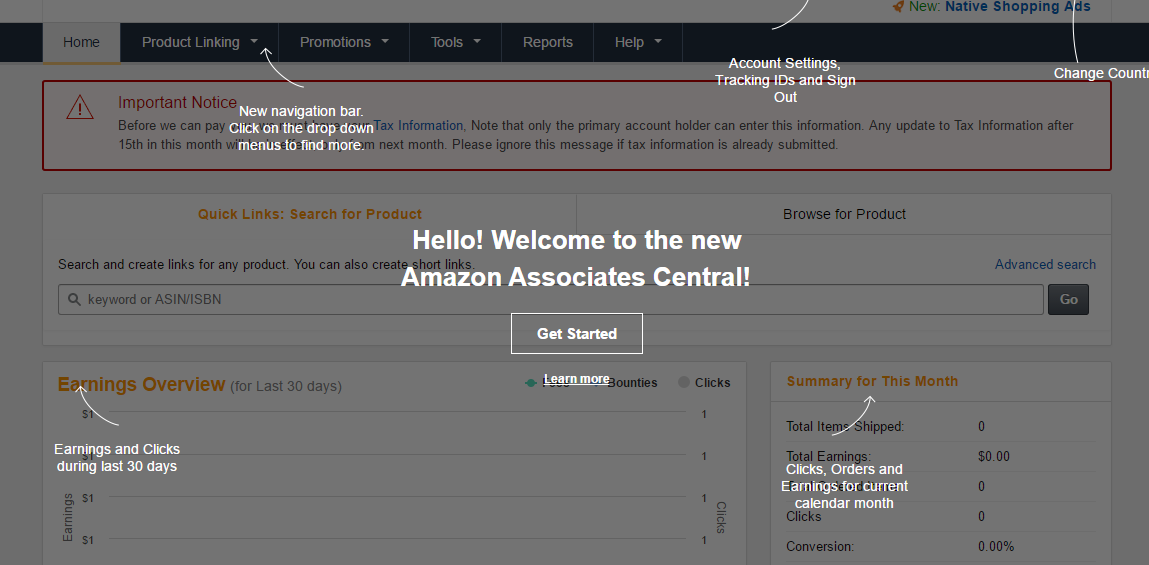The height and width of the screenshot is (565, 1149).
Task: Click the magnifier icon in the search box
Action: coord(74,300)
